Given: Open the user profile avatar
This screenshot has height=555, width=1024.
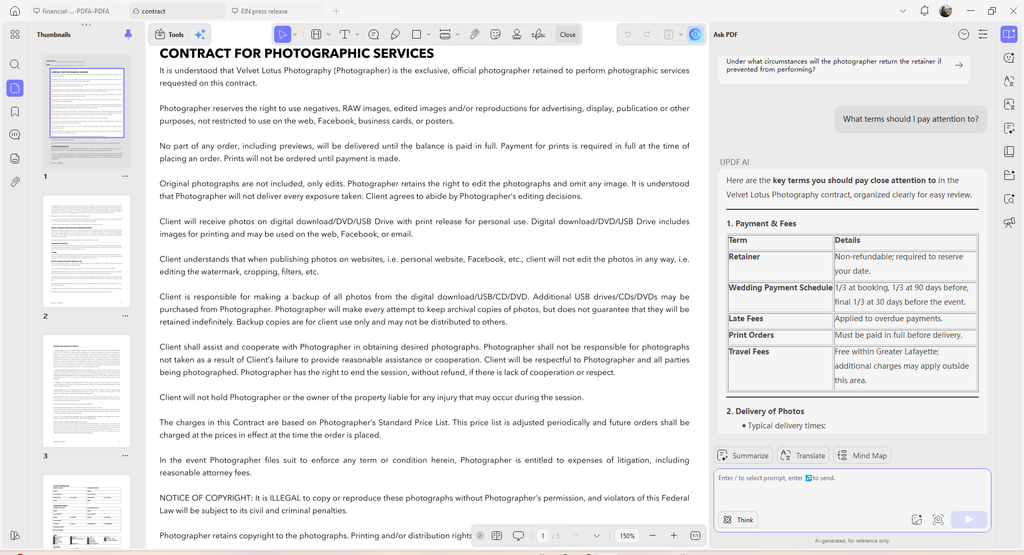Looking at the screenshot, I should 945,11.
